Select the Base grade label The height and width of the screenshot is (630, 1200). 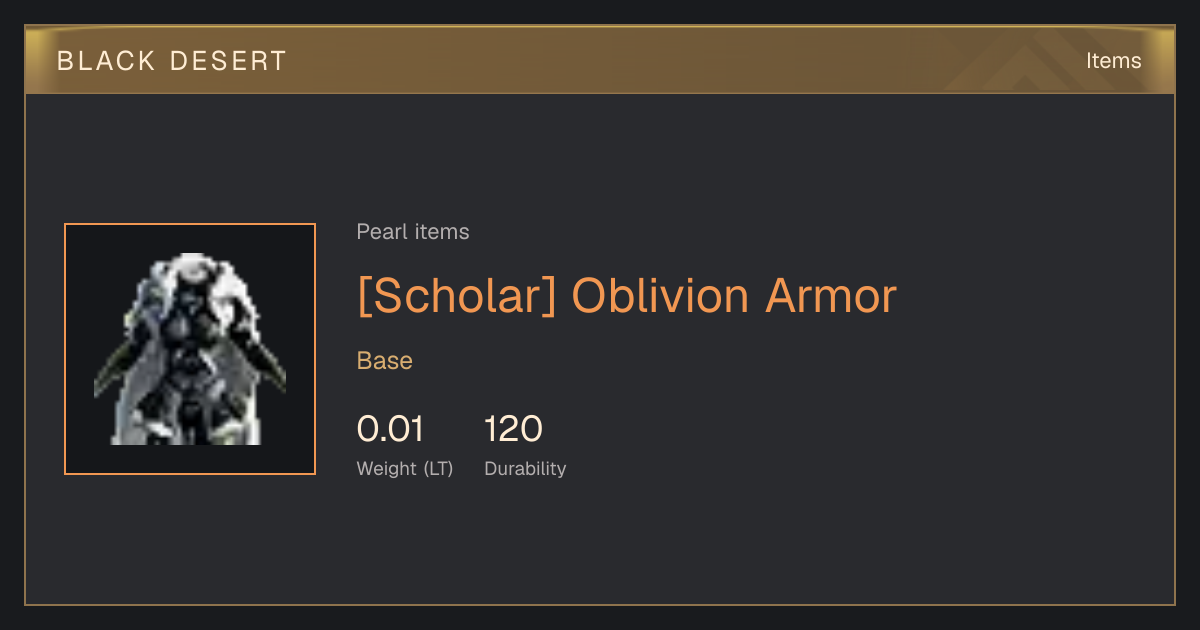point(385,361)
